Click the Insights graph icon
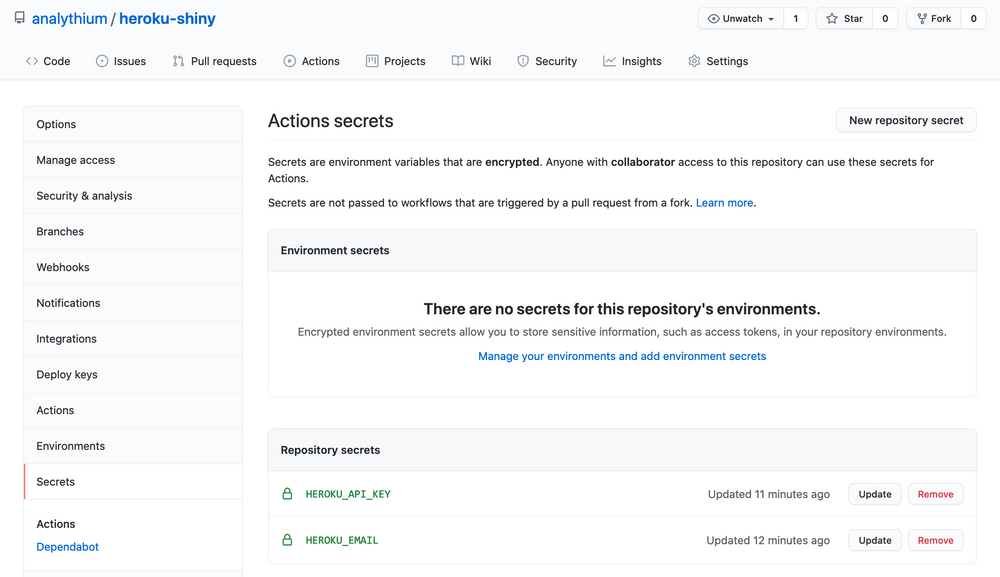Viewport: 1000px width, 577px height. [x=607, y=61]
